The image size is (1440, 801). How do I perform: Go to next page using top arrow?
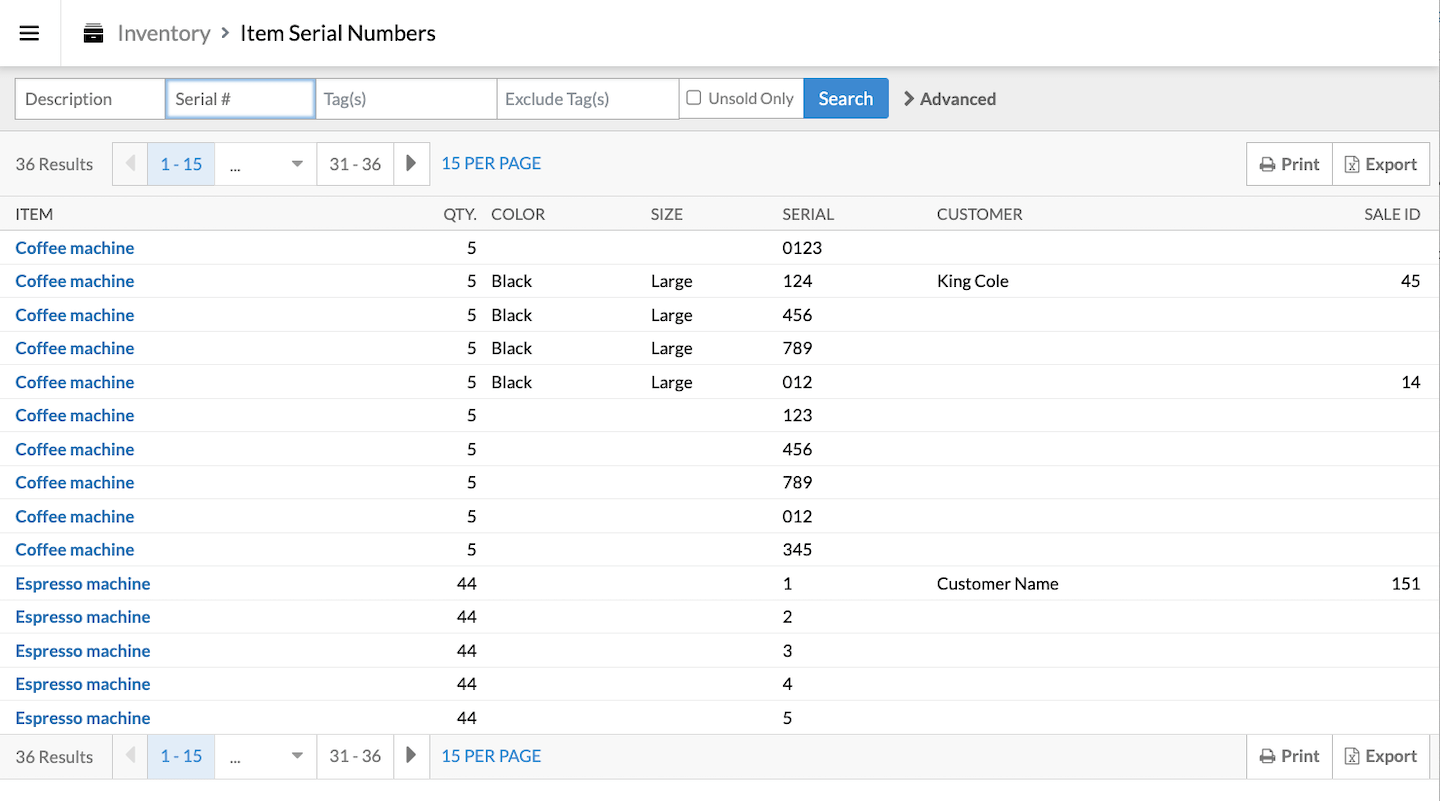pos(411,164)
